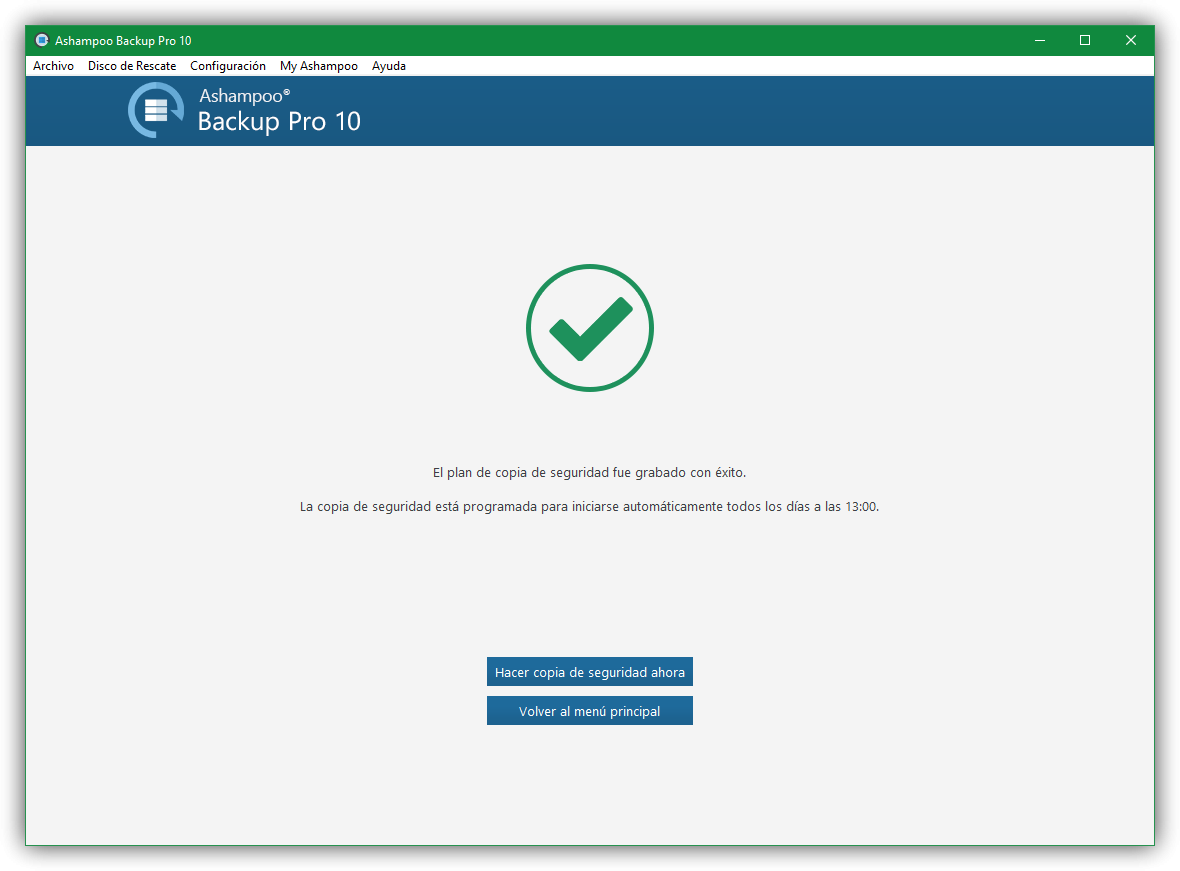Screen dimensions: 1180x871
Task: Minimize the Ashampoo Backup Pro window
Action: pyautogui.click(x=1039, y=41)
